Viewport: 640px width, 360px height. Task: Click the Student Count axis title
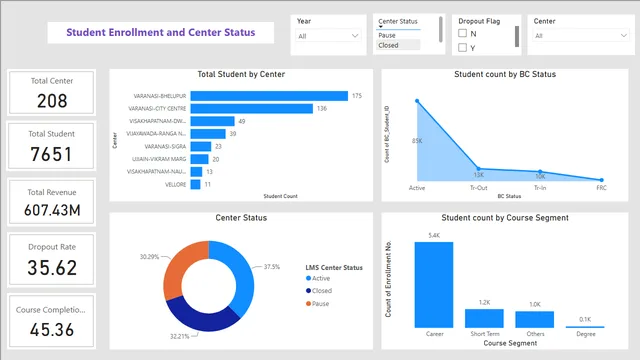tap(280, 196)
